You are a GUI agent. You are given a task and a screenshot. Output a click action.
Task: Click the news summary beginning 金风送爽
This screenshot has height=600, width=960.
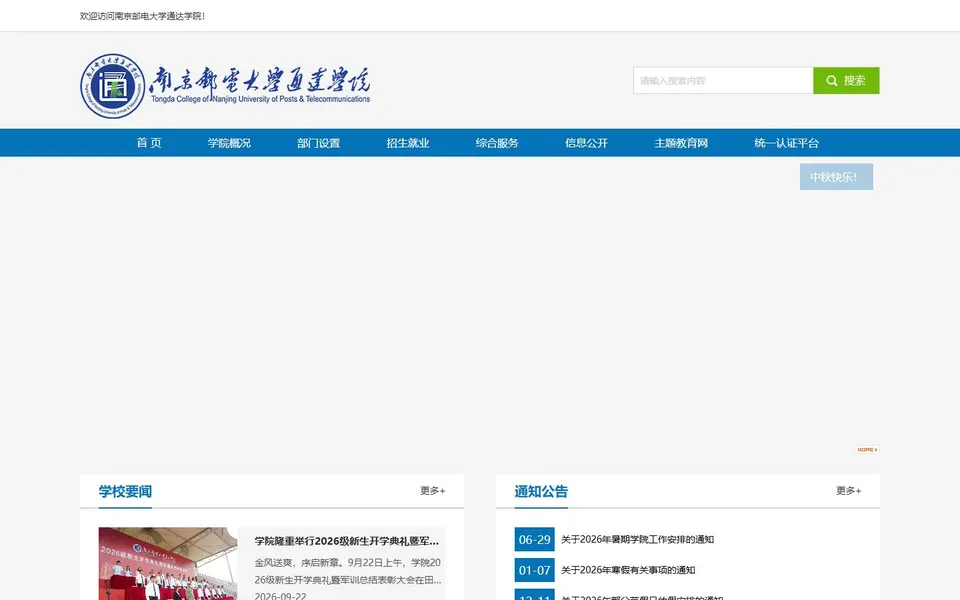click(348, 571)
